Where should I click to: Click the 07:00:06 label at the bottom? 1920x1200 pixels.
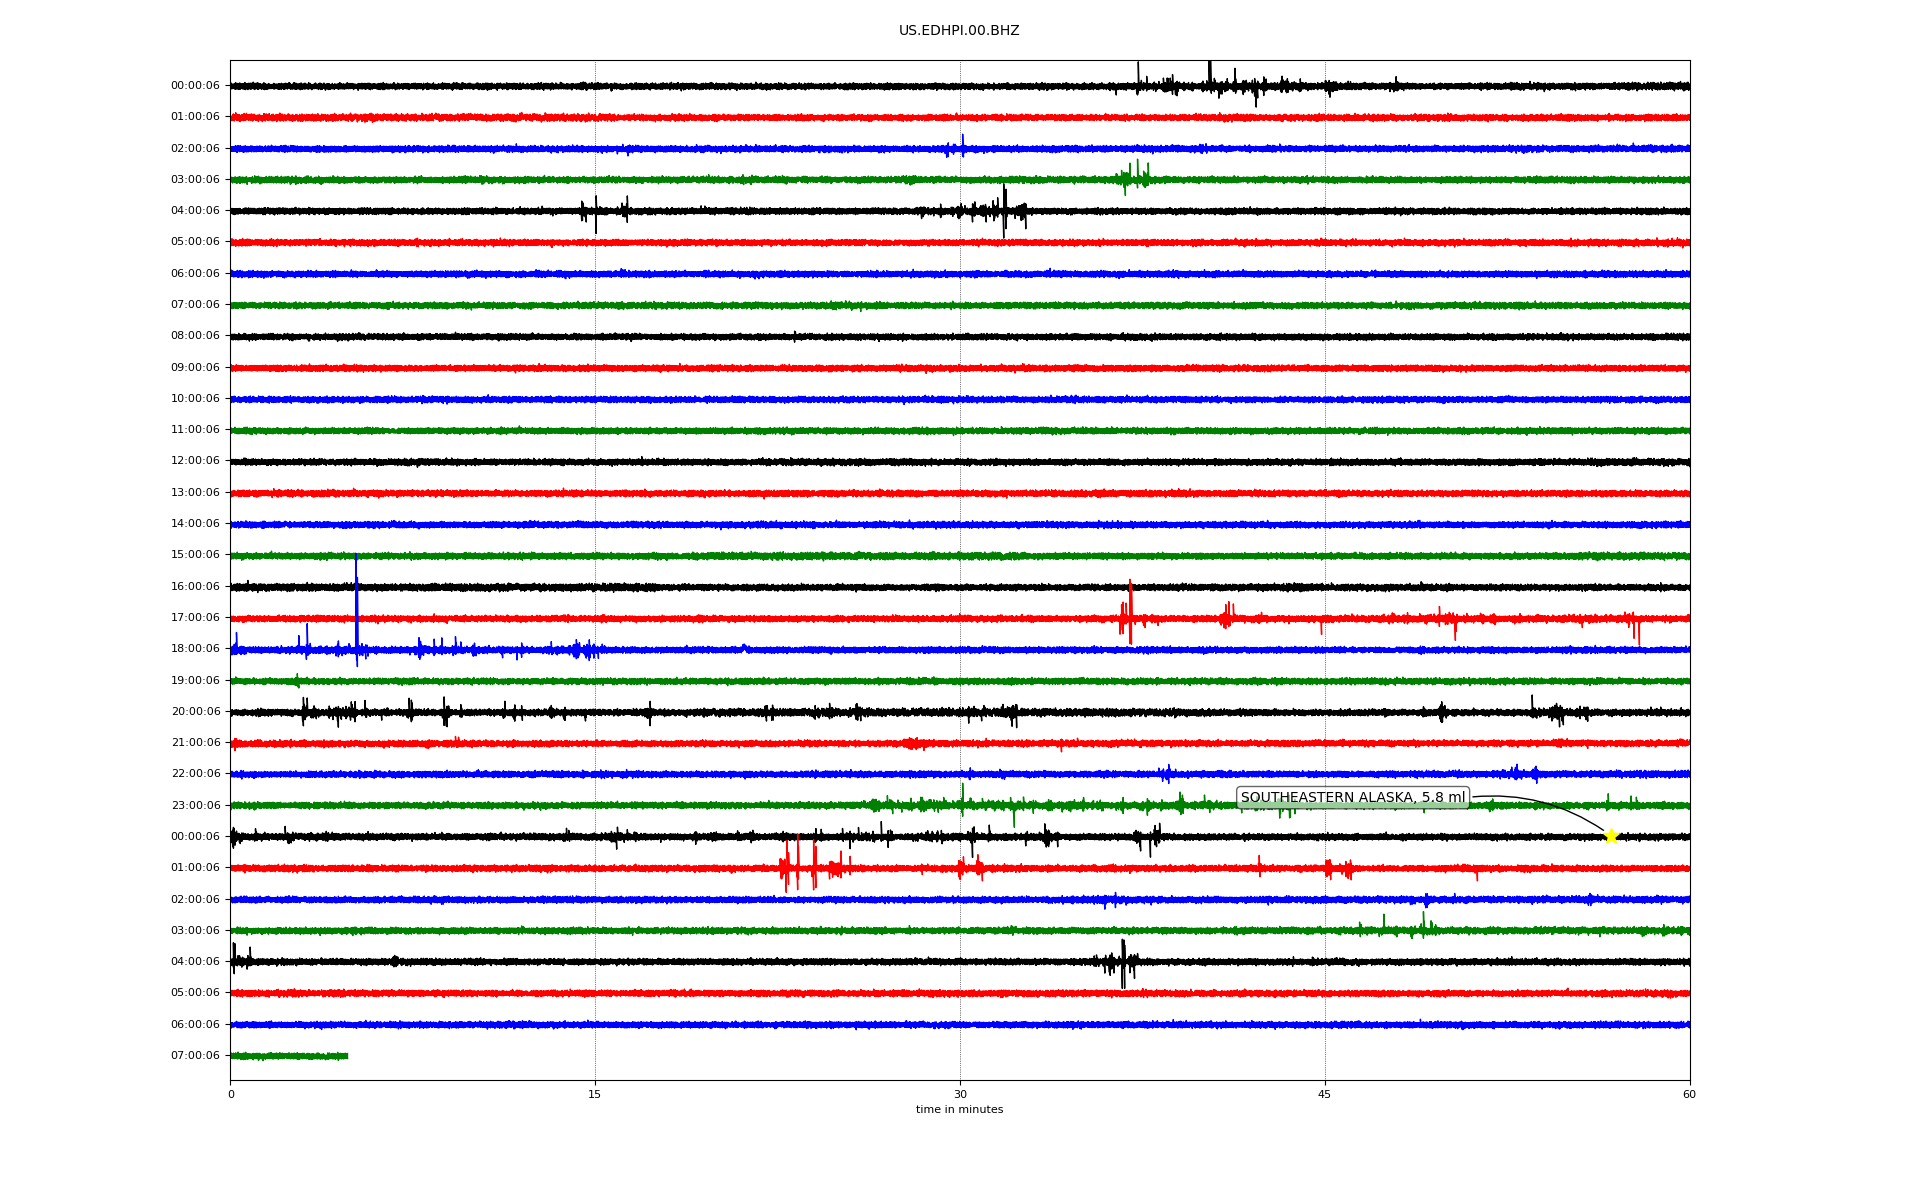point(195,1056)
